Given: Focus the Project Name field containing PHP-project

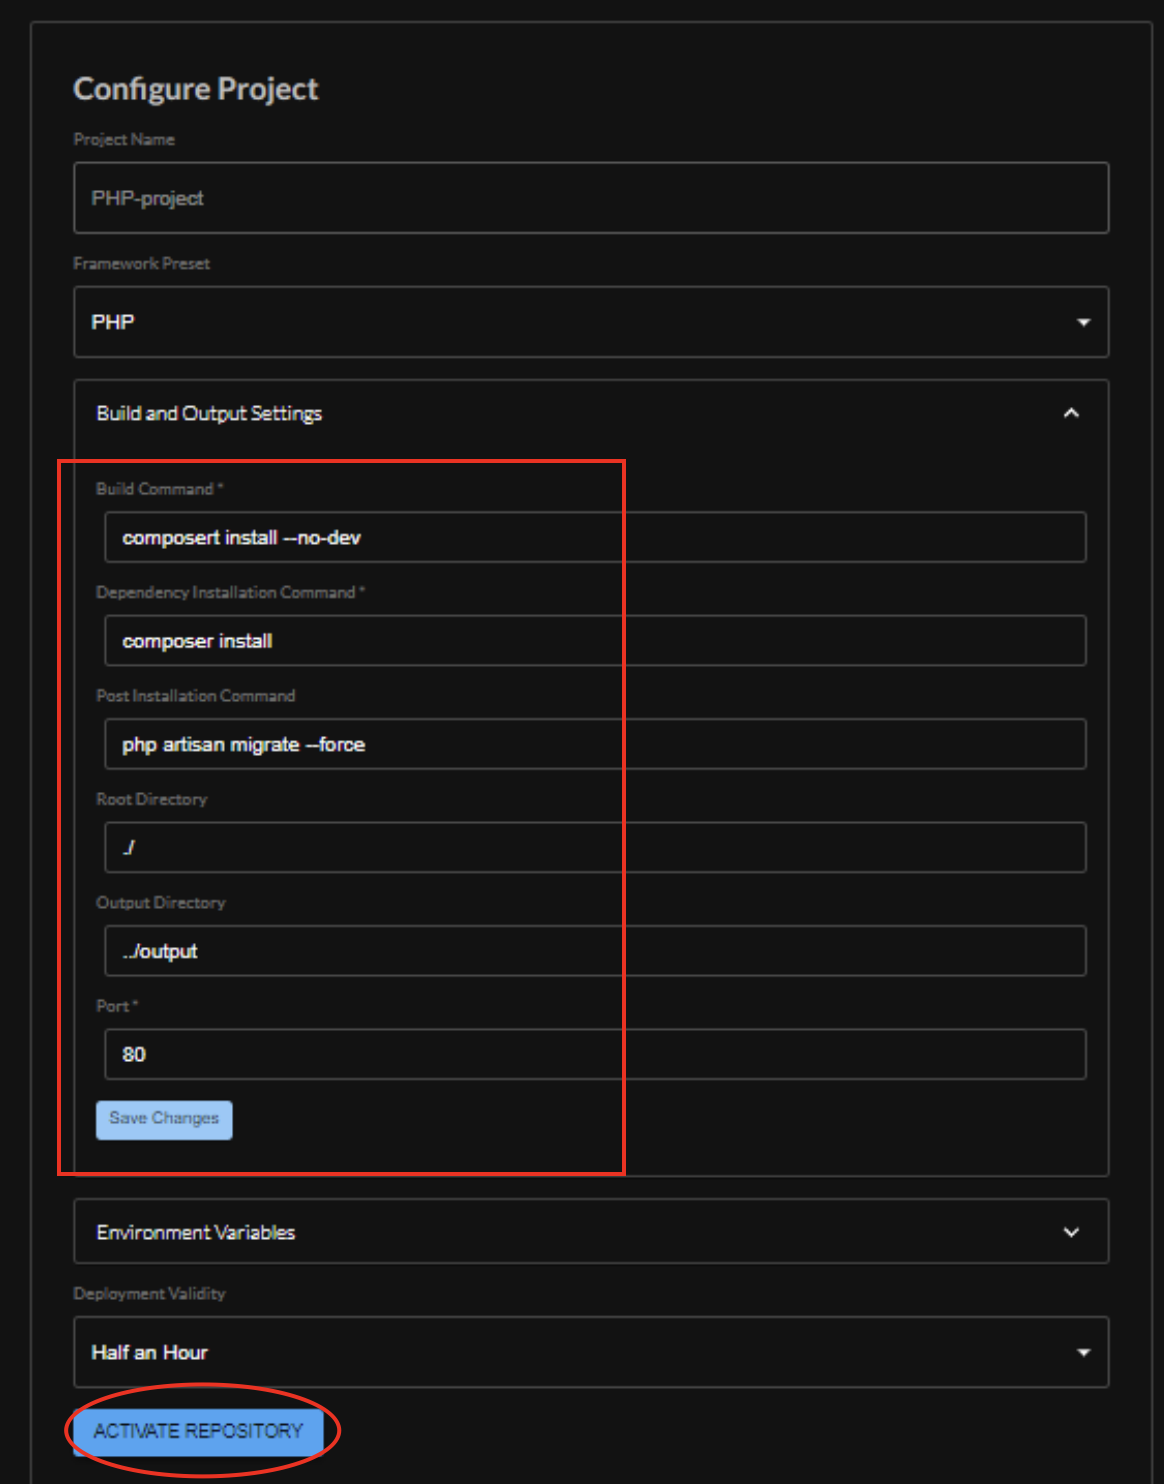Looking at the screenshot, I should tap(590, 198).
